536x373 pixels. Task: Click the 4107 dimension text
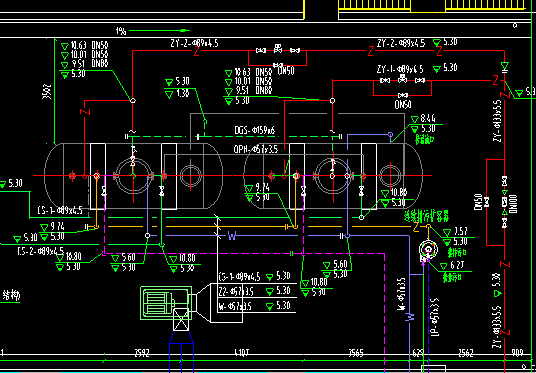[x=242, y=352]
